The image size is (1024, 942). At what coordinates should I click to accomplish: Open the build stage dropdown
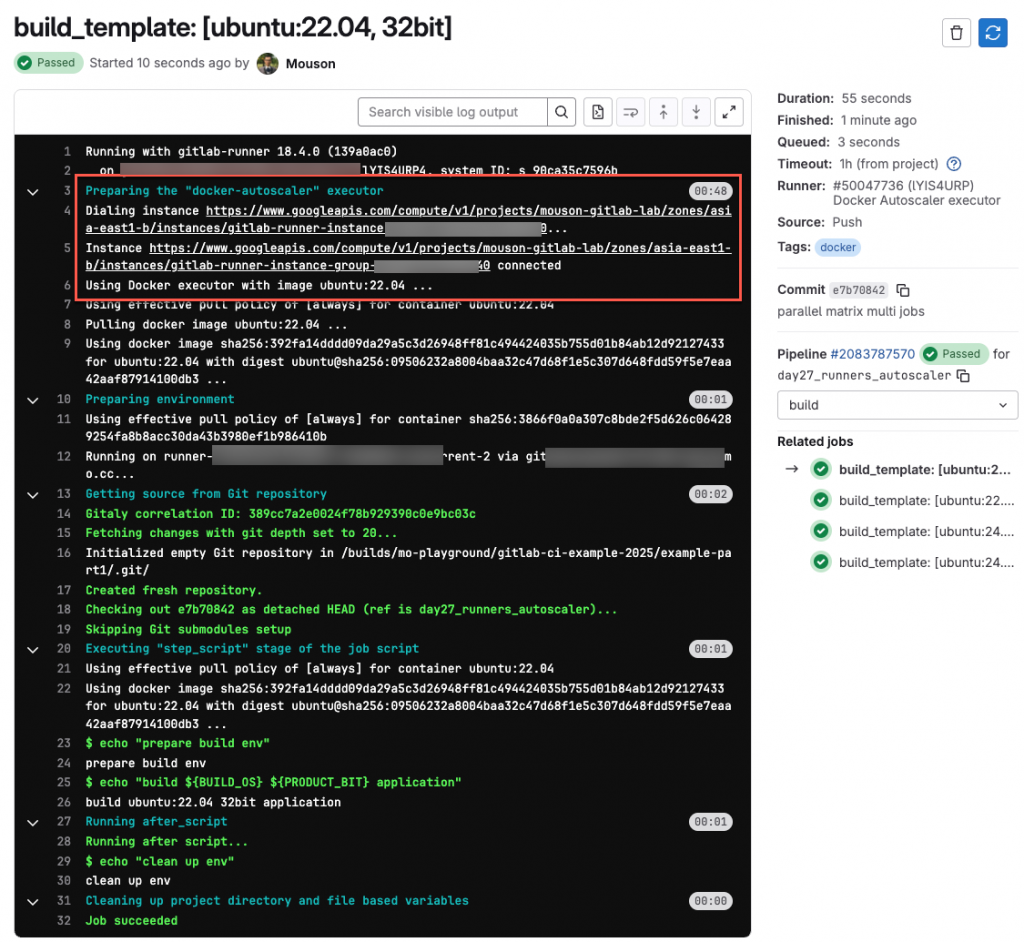click(897, 405)
